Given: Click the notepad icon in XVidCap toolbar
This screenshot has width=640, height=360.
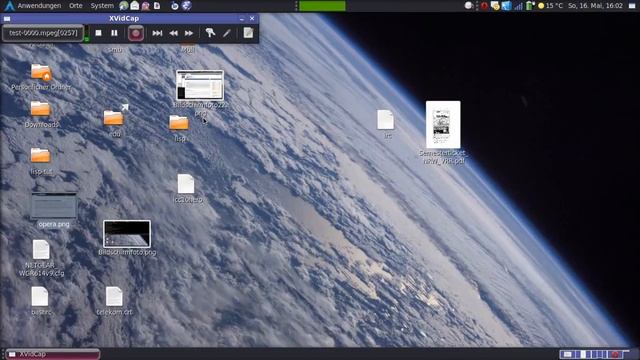Looking at the screenshot, I should pos(248,33).
